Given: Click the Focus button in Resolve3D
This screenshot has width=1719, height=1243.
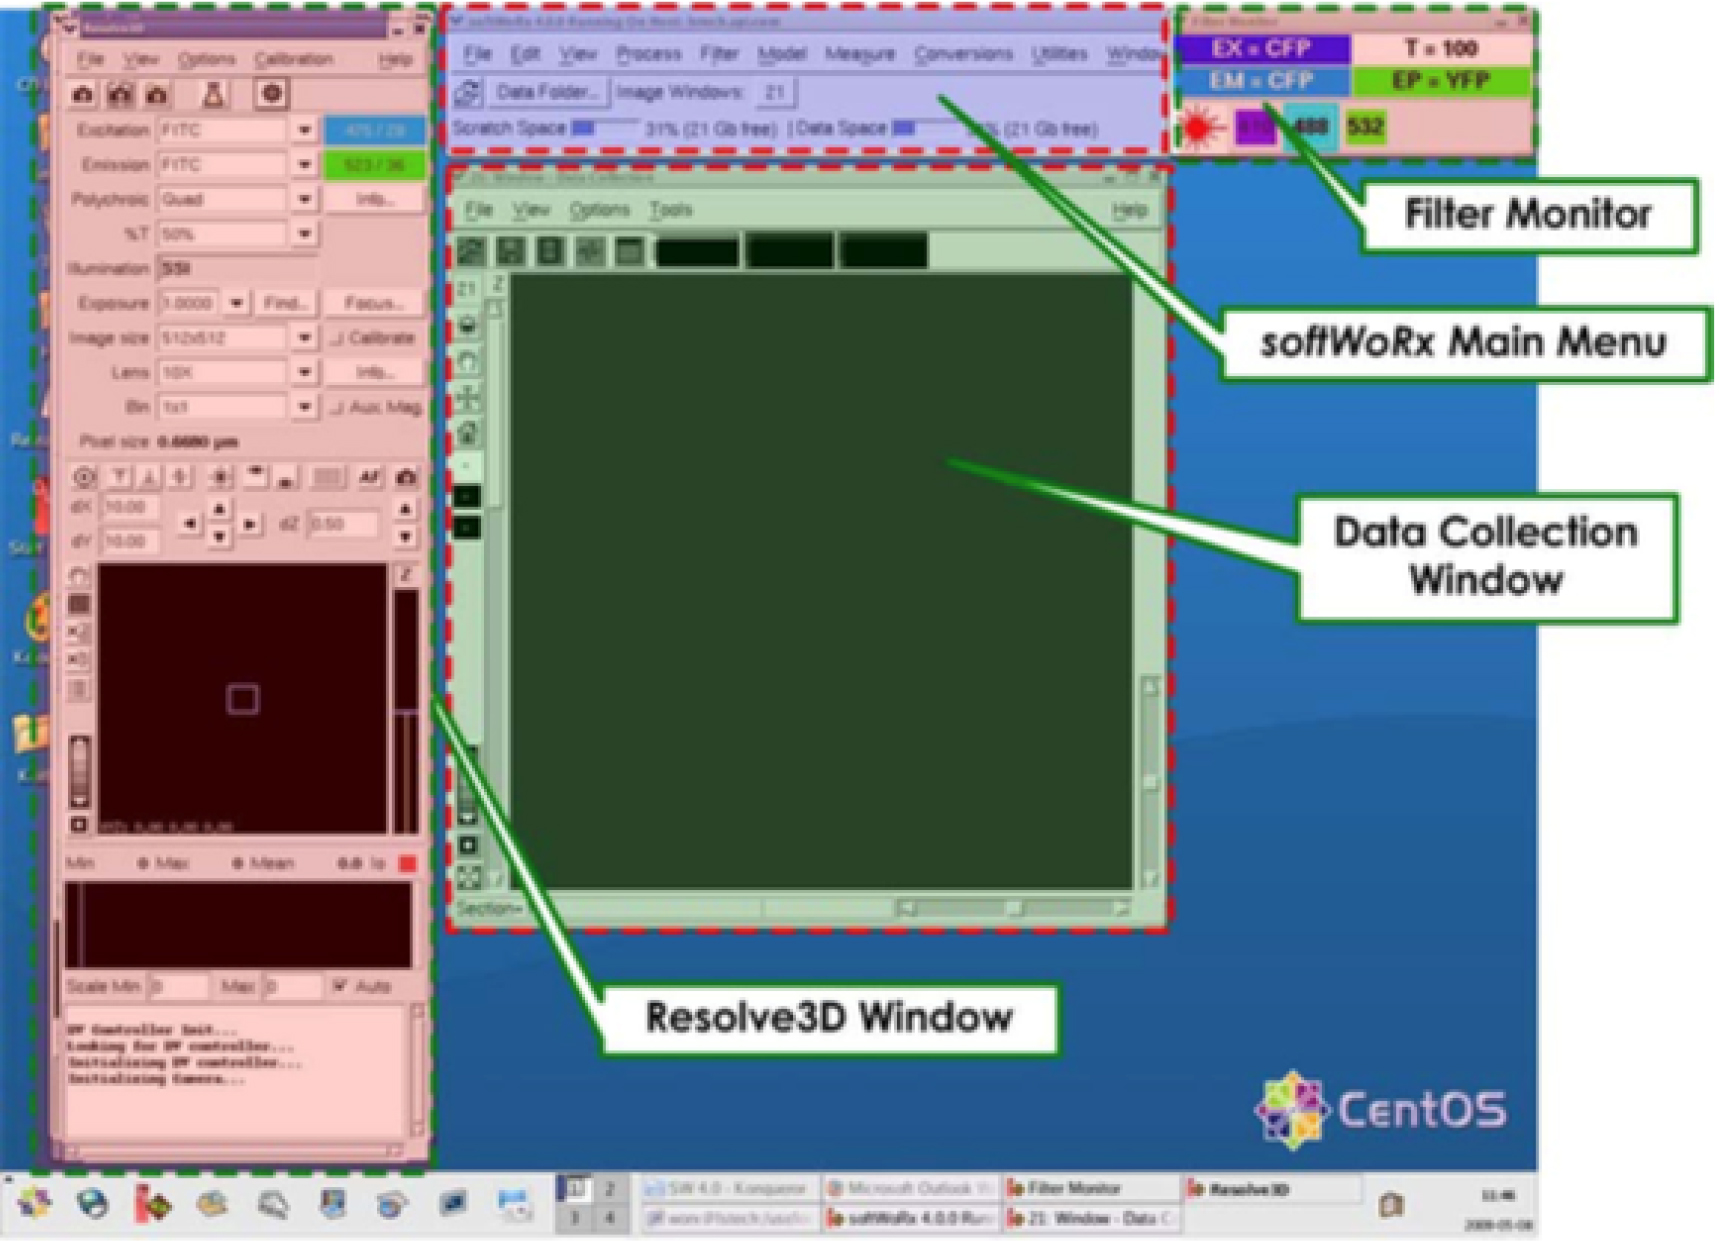Looking at the screenshot, I should coord(373,302).
